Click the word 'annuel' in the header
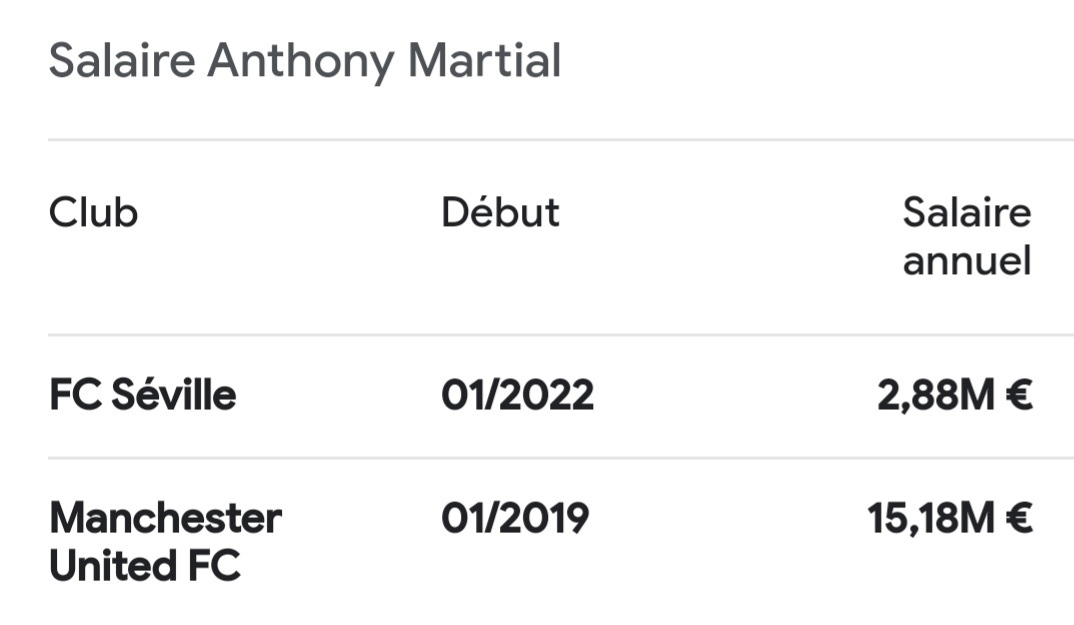This screenshot has width=1074, height=625. click(967, 261)
